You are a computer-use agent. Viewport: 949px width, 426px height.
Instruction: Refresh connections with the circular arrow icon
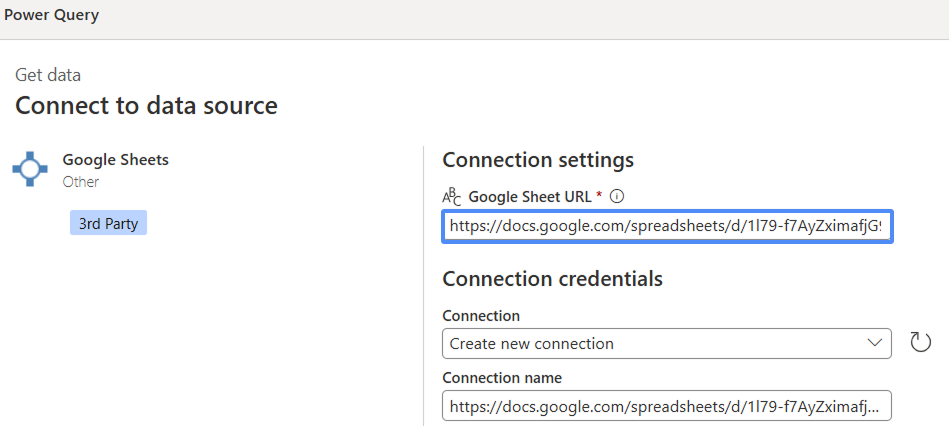coord(921,342)
